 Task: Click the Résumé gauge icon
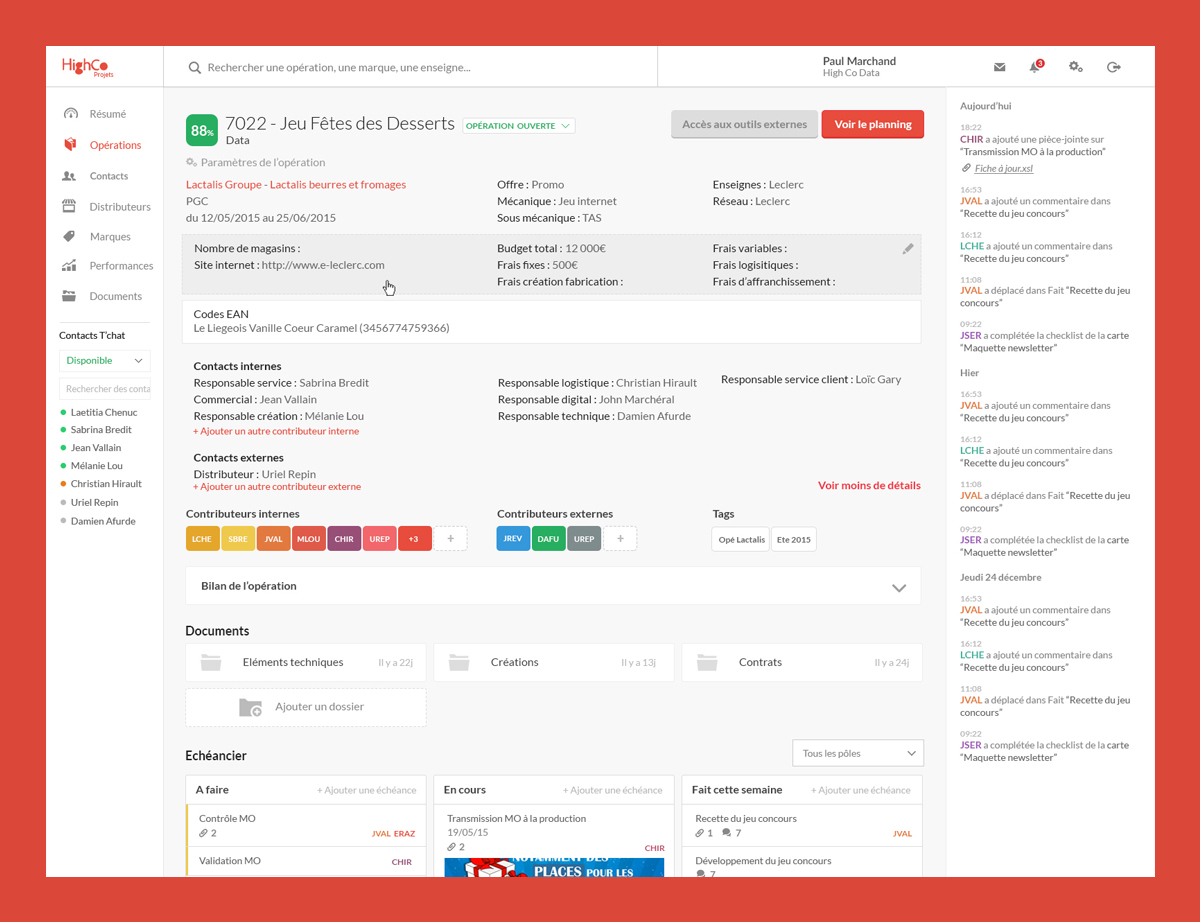(x=70, y=114)
